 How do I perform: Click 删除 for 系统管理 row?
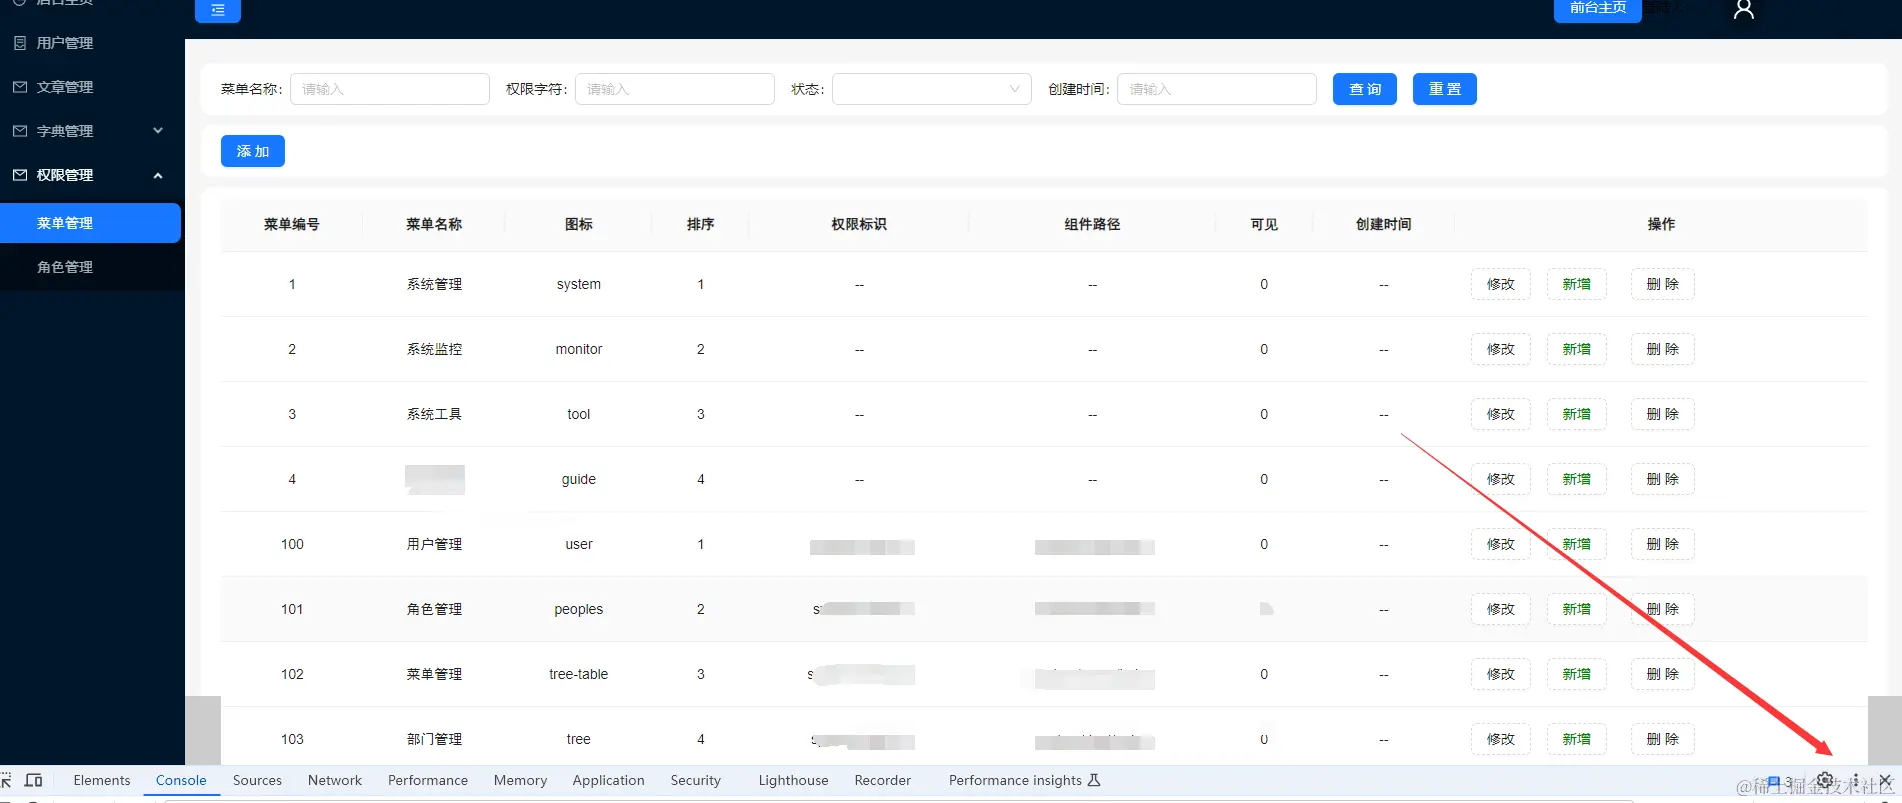(1662, 284)
